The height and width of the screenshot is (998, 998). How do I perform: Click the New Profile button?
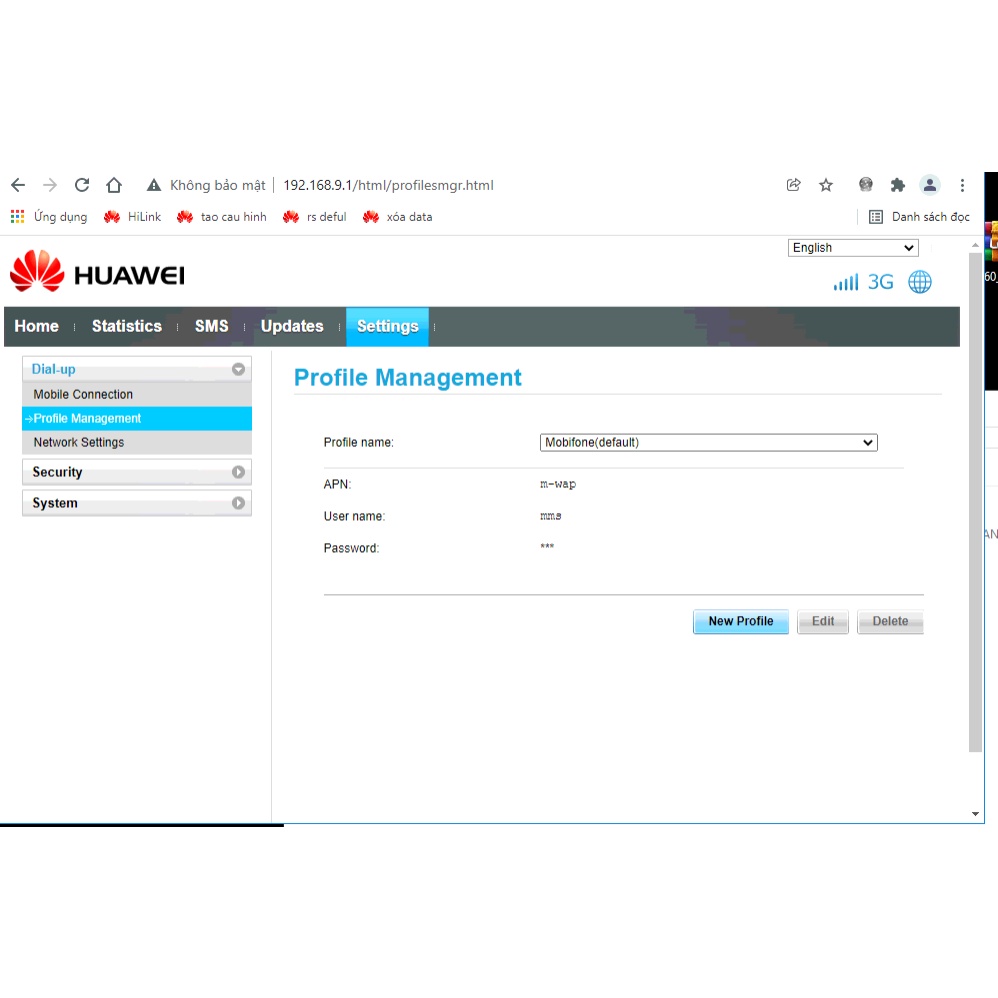click(x=740, y=621)
